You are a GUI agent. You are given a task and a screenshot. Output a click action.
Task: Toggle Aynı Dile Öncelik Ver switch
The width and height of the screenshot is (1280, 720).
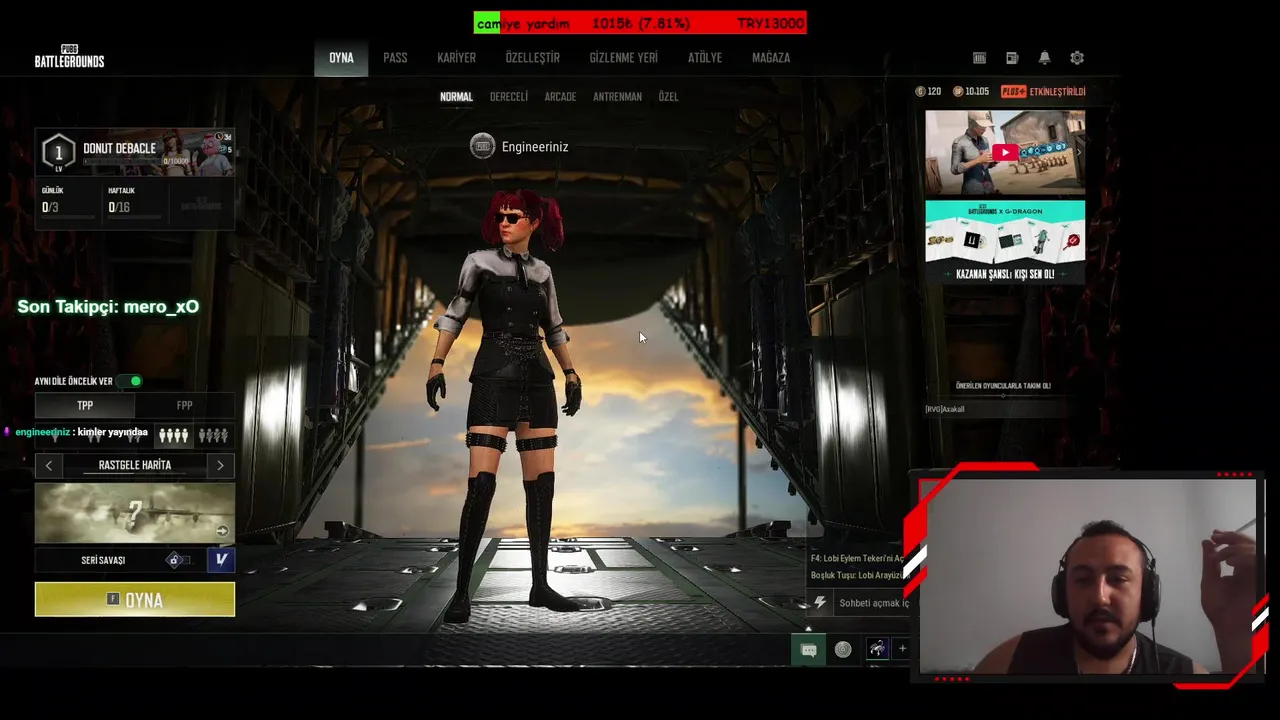pos(130,381)
